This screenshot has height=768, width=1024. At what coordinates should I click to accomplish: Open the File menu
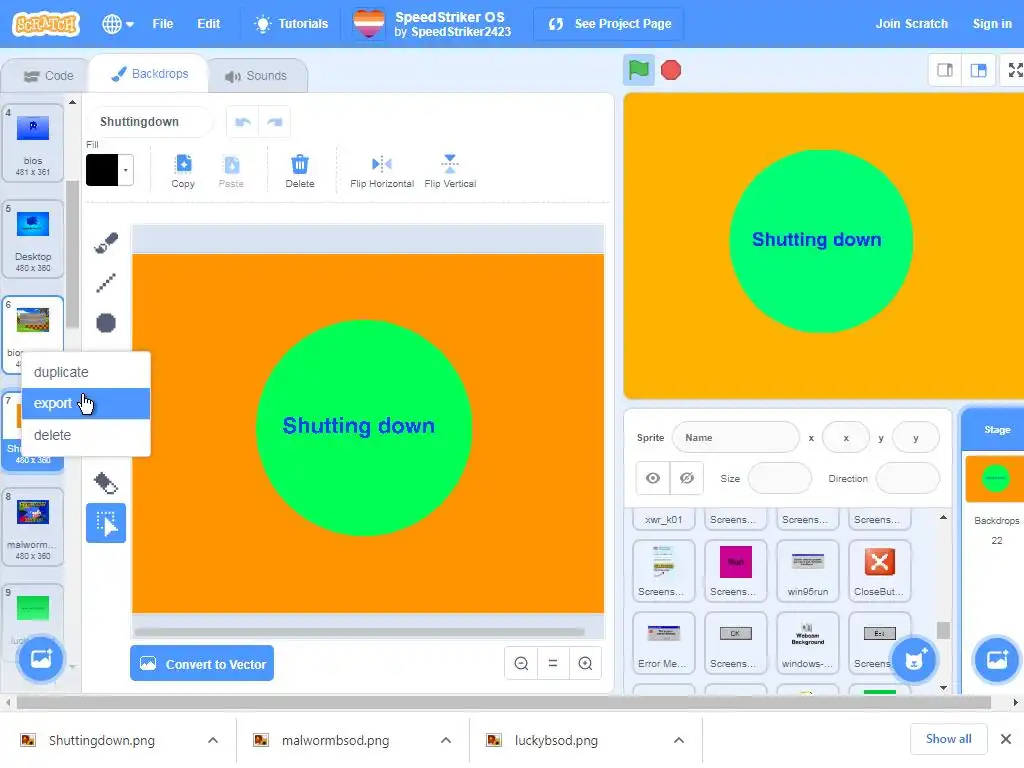(163, 24)
